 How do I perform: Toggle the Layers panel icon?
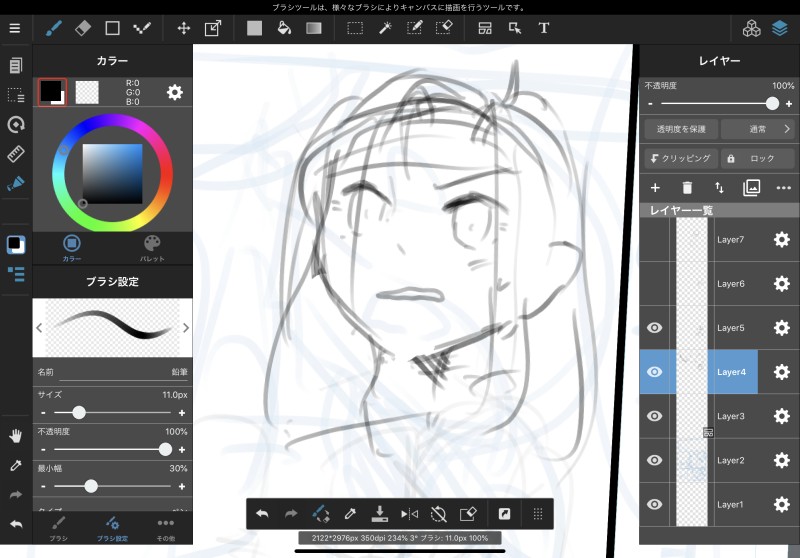780,29
